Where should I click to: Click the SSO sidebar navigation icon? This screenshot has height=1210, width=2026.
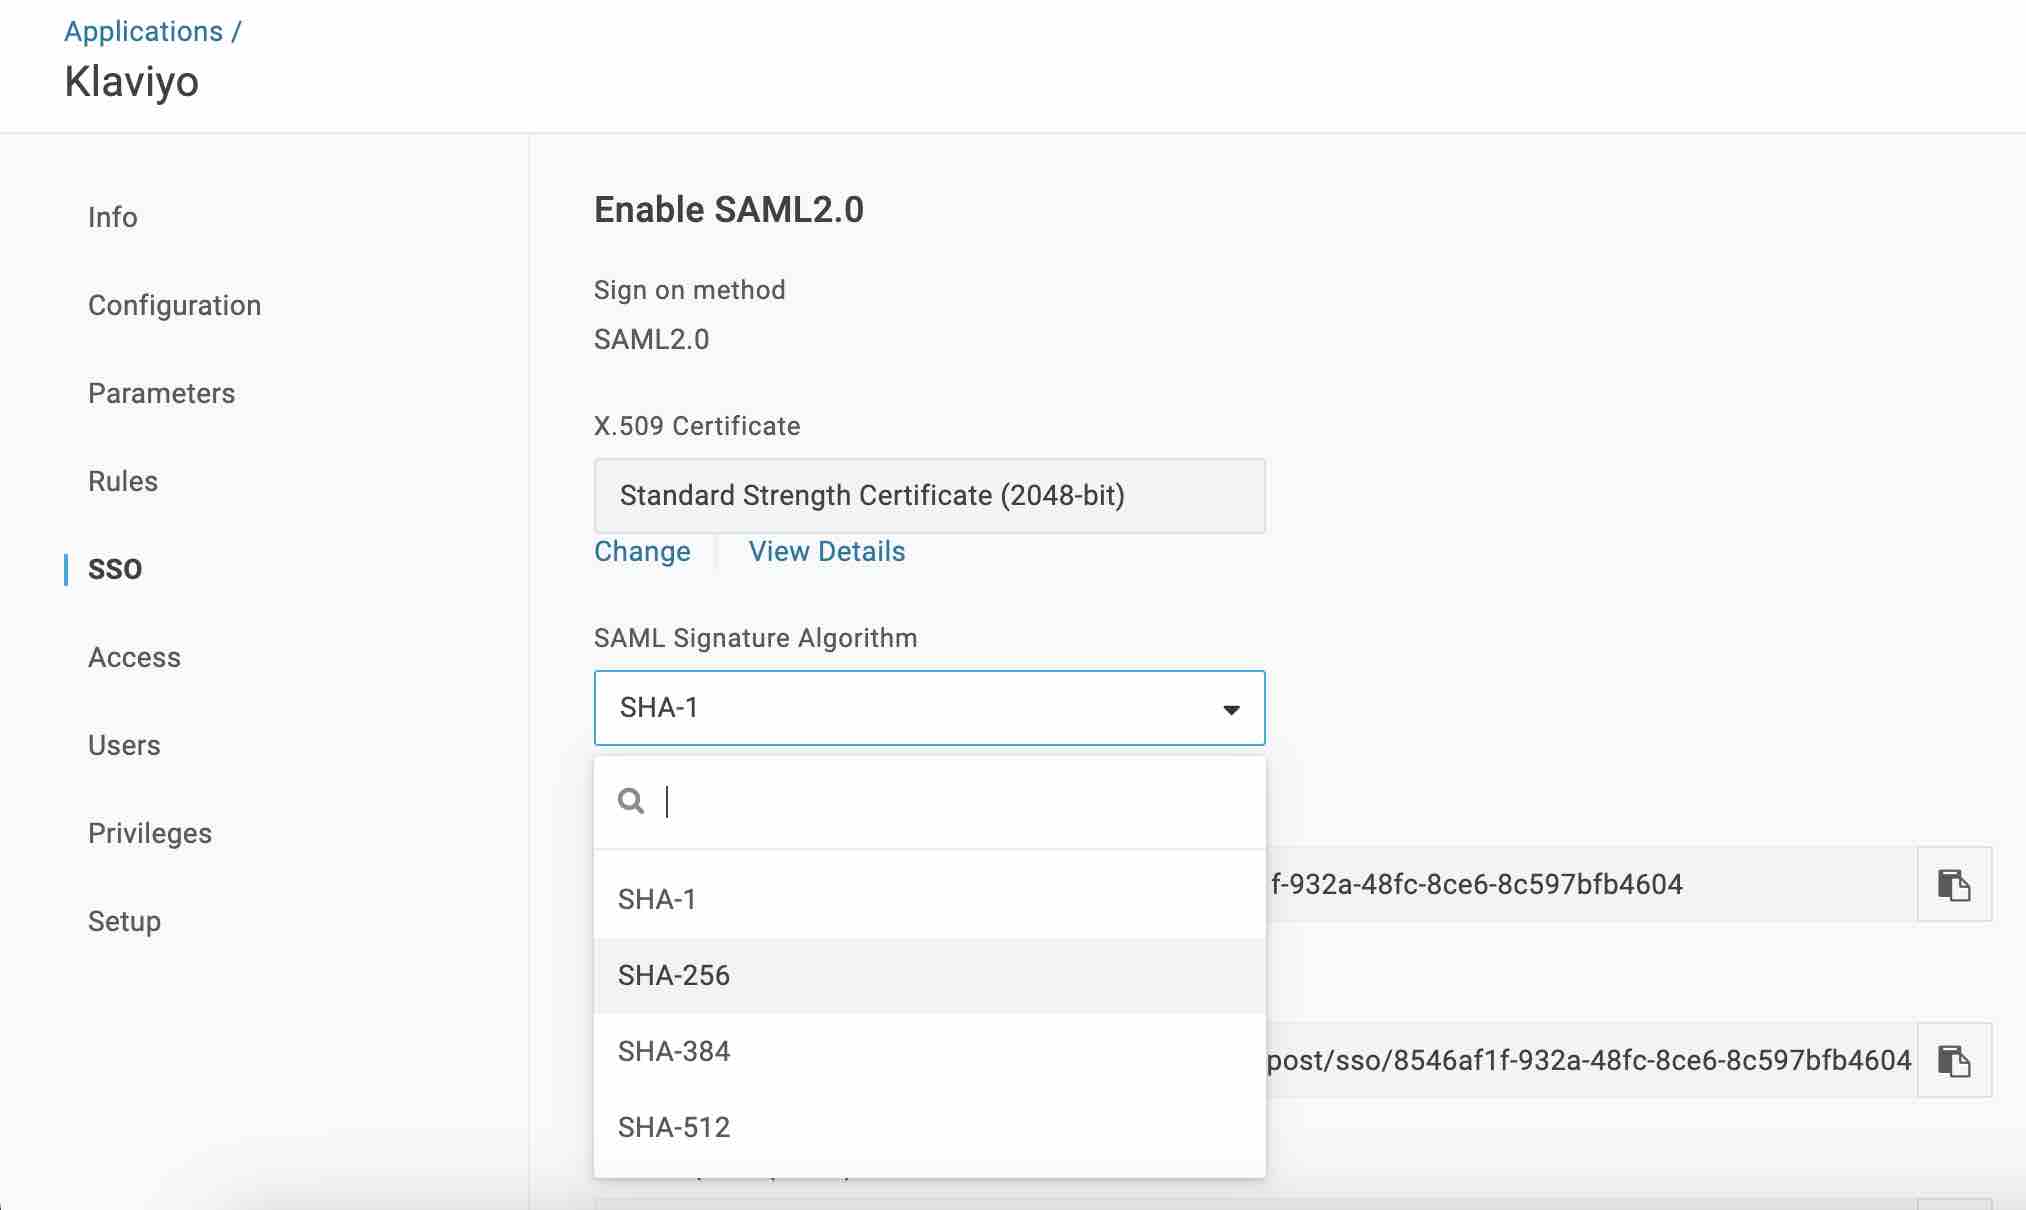(114, 568)
